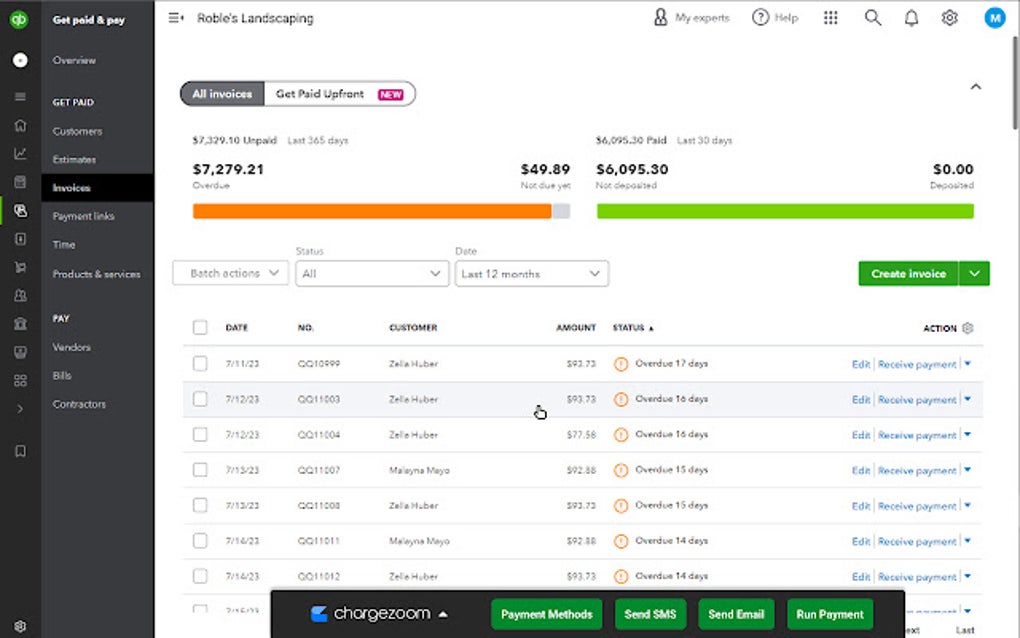Click the Chargezoom logo
This screenshot has width=1020, height=638.
370,614
